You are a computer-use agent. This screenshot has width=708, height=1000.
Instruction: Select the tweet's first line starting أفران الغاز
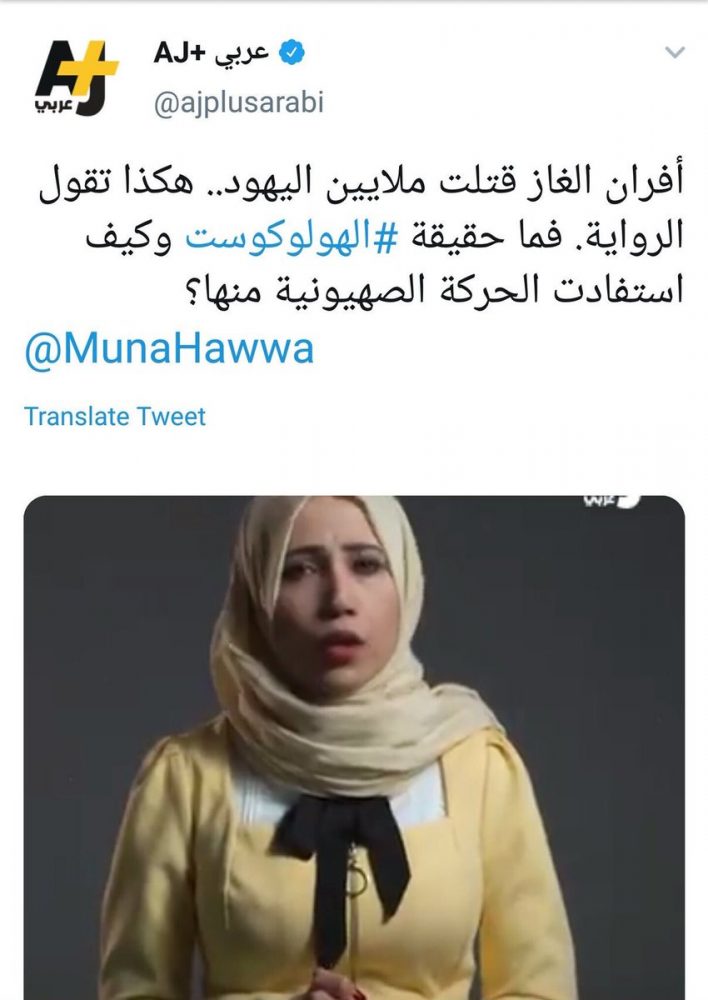point(361,184)
